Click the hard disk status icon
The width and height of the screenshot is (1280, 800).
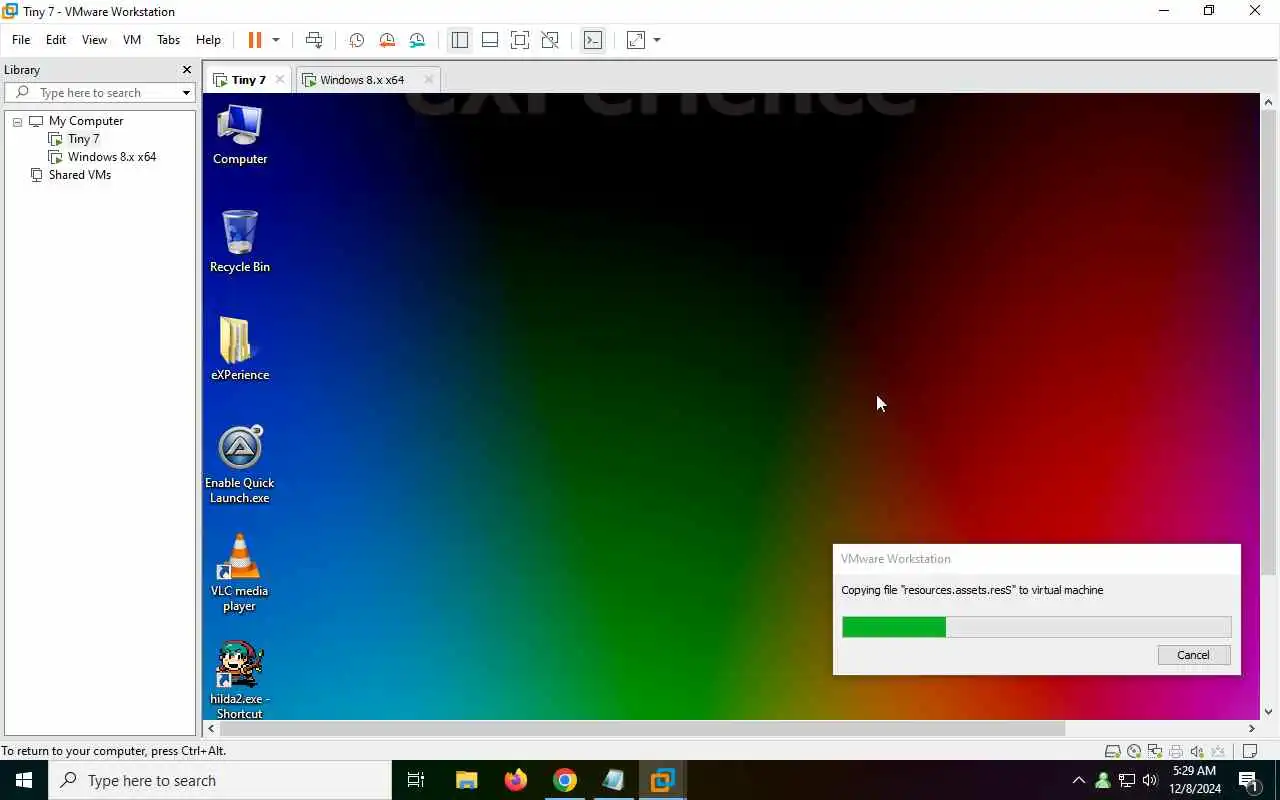point(1112,751)
